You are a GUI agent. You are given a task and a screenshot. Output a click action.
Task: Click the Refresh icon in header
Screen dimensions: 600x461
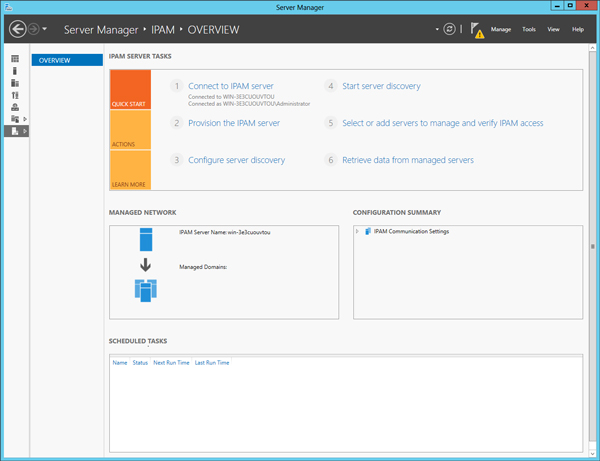point(449,29)
